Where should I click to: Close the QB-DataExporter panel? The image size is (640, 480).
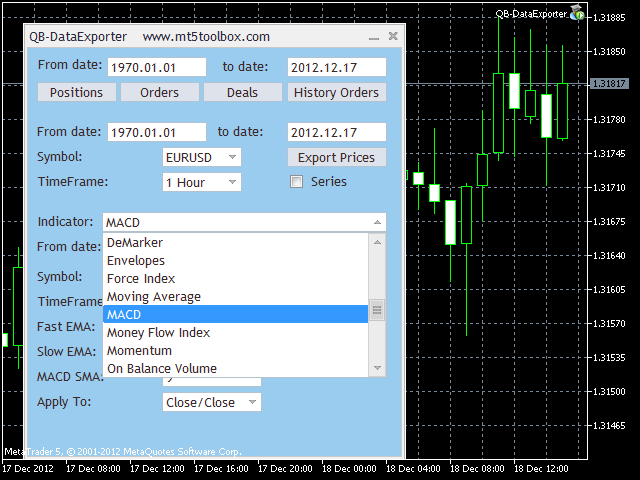(393, 37)
